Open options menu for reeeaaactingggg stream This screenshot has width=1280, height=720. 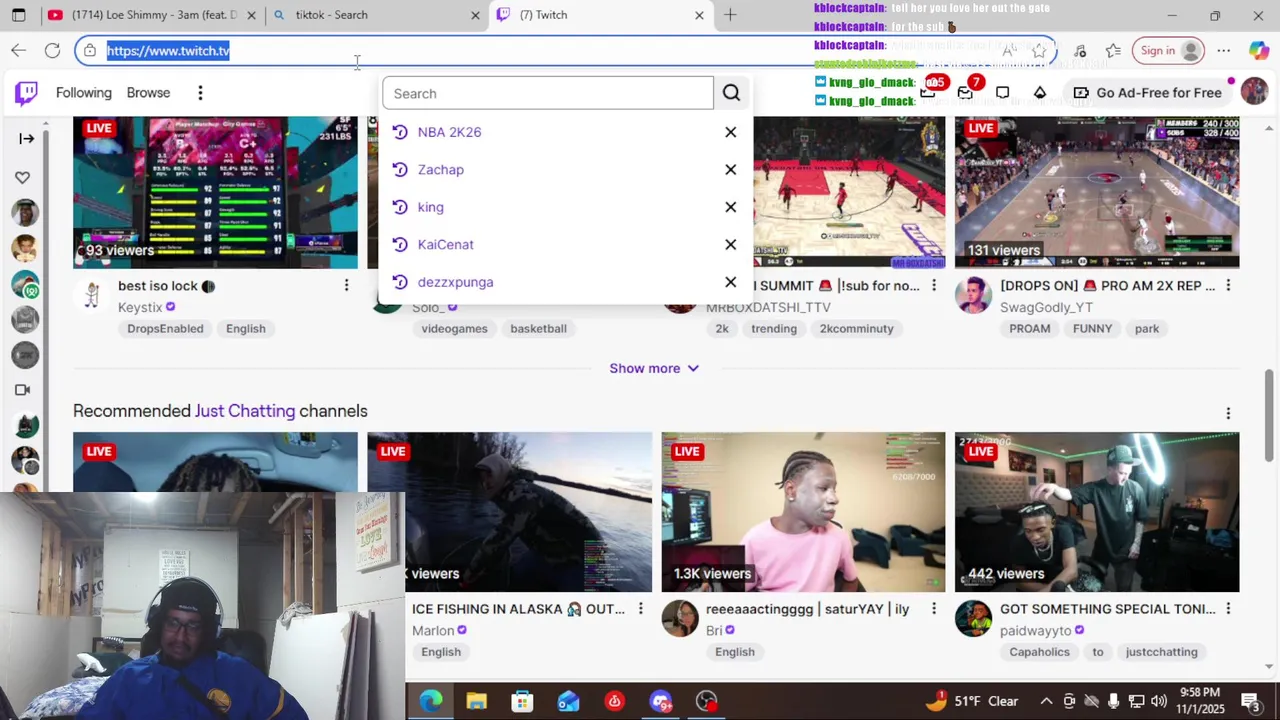pos(934,609)
